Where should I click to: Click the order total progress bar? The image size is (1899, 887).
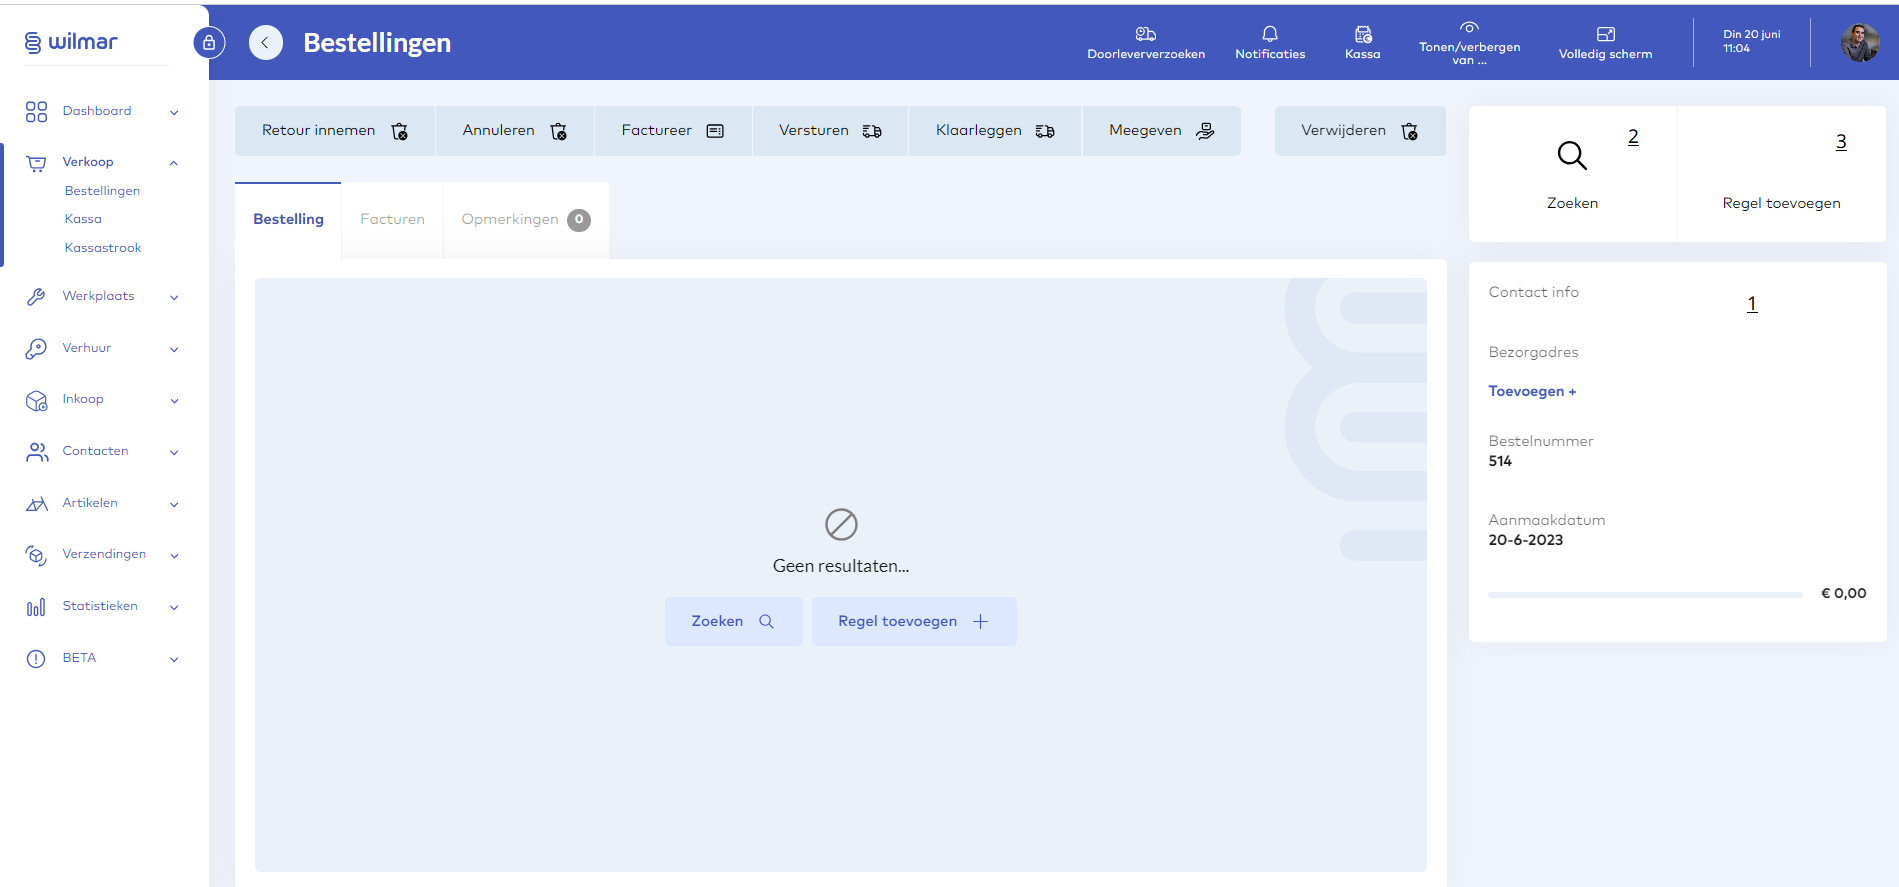1644,594
